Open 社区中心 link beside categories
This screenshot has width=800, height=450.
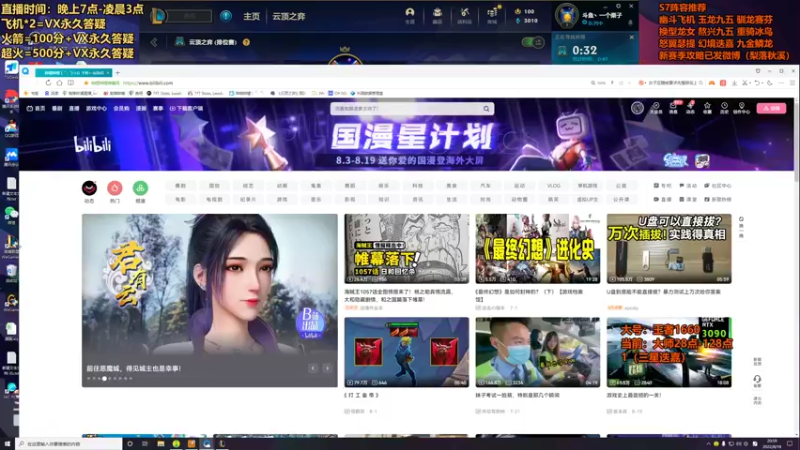click(x=718, y=186)
